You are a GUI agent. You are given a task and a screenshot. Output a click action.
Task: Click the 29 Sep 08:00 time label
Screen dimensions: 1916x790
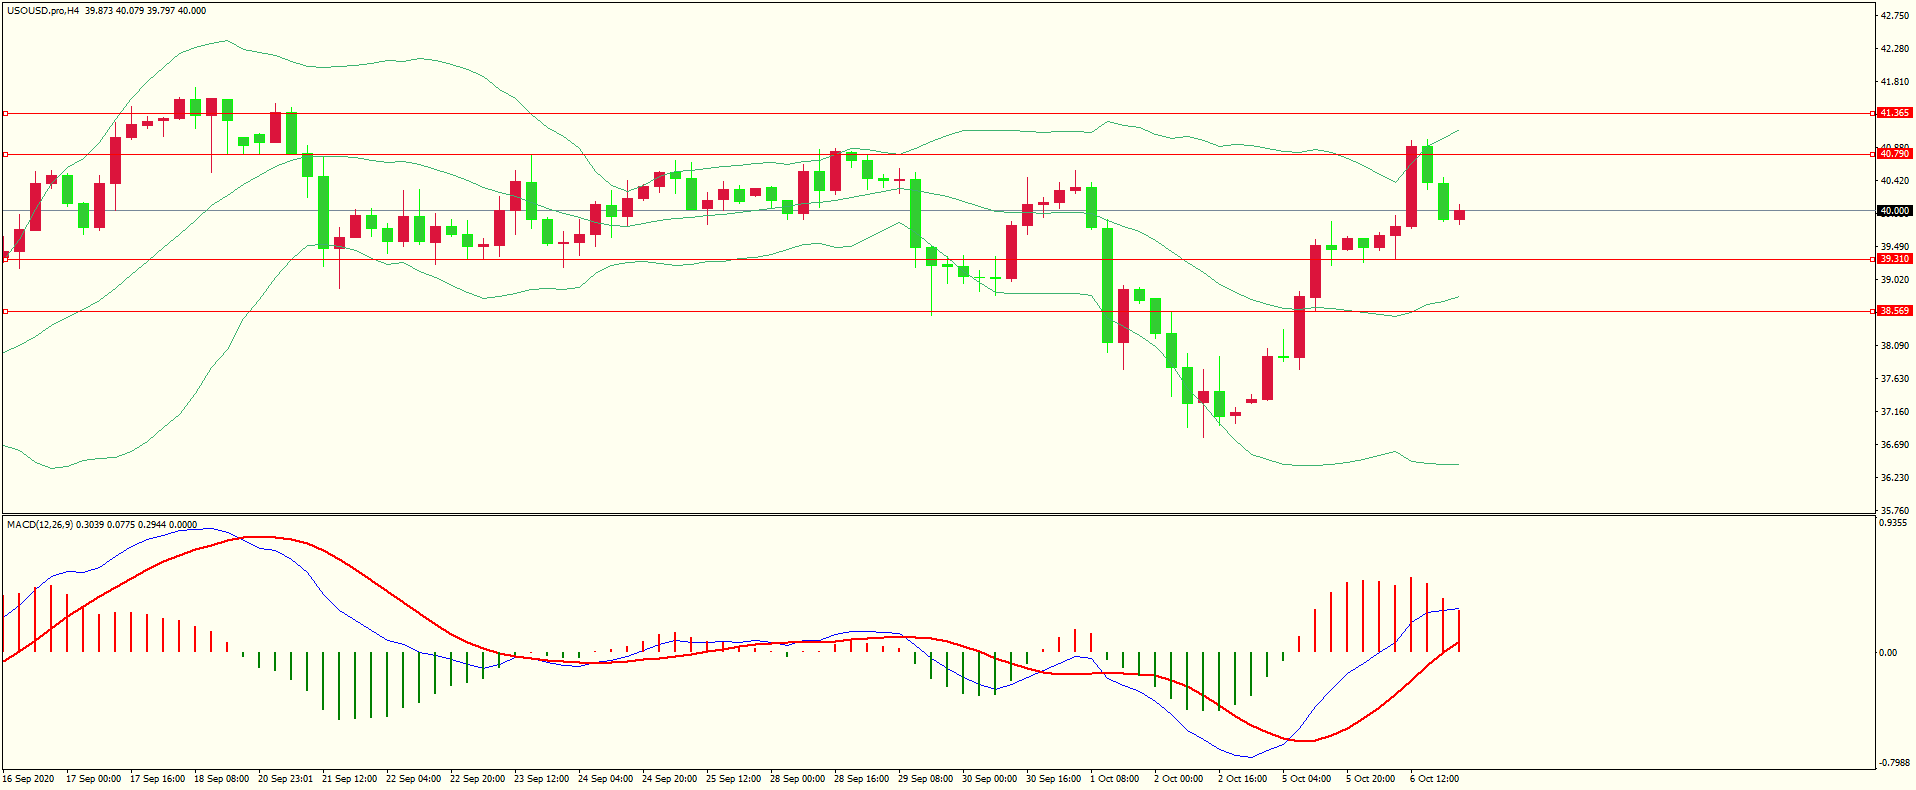coord(925,779)
